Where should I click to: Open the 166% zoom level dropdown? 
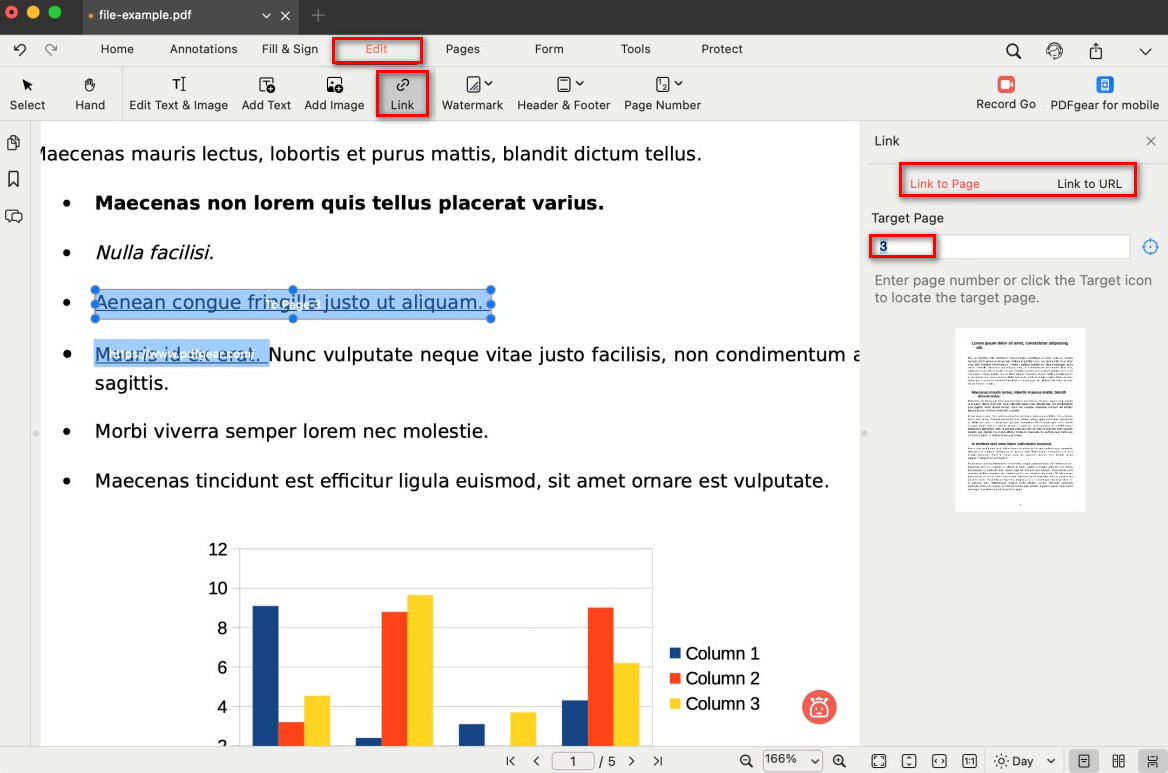[793, 761]
